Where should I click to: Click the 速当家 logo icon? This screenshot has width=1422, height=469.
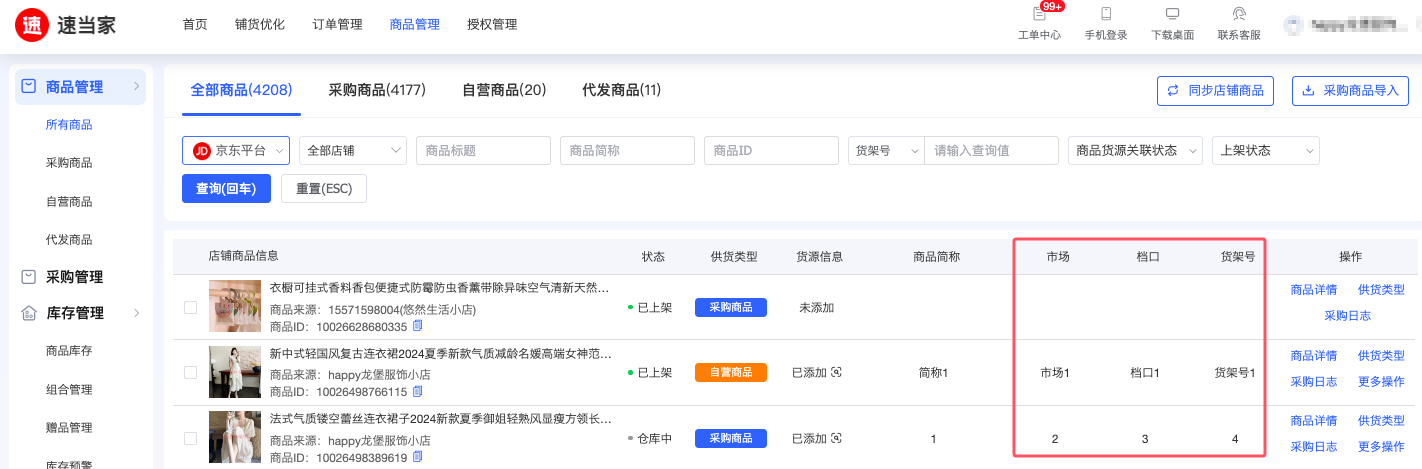coord(34,24)
